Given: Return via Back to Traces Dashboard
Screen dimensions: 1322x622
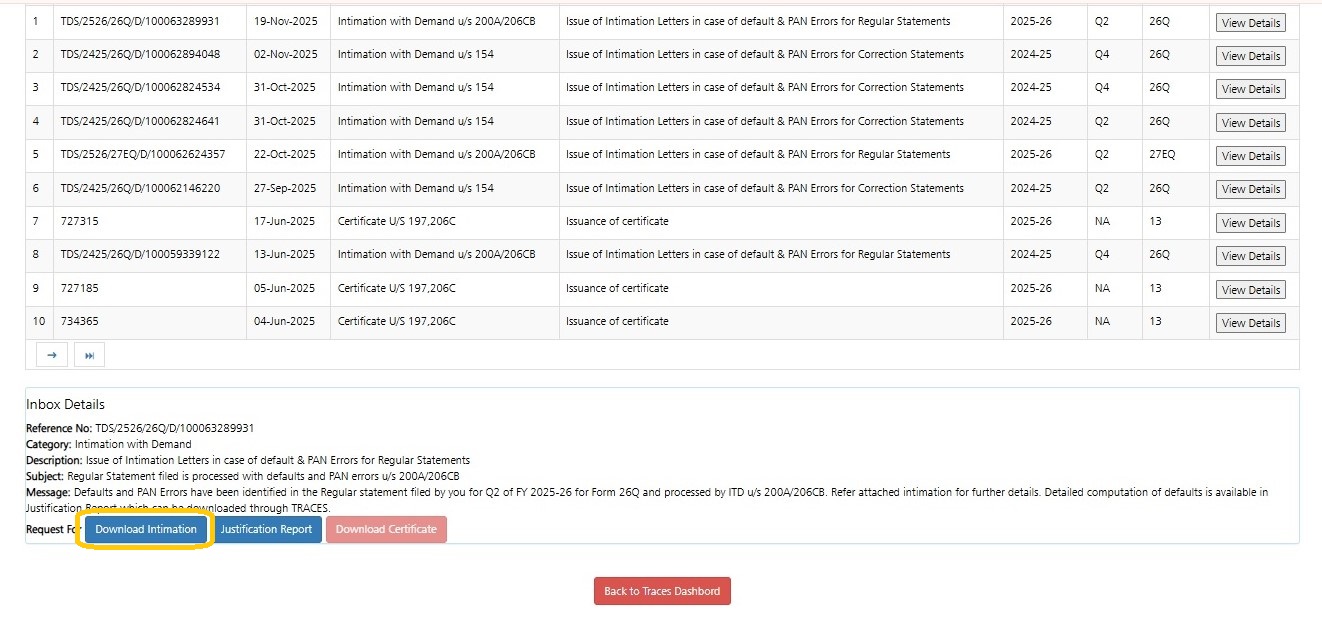Looking at the screenshot, I should click(662, 591).
